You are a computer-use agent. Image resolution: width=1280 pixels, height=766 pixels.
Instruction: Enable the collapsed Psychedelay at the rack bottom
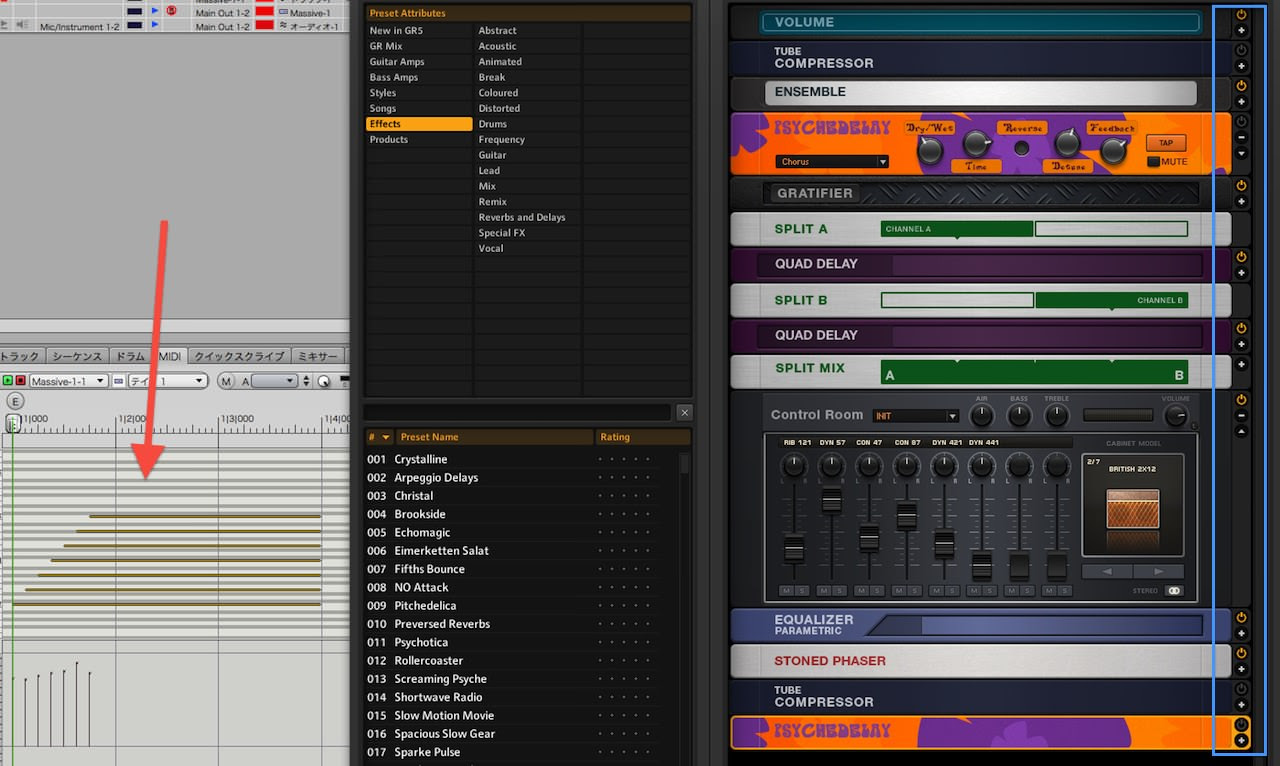point(1241,725)
